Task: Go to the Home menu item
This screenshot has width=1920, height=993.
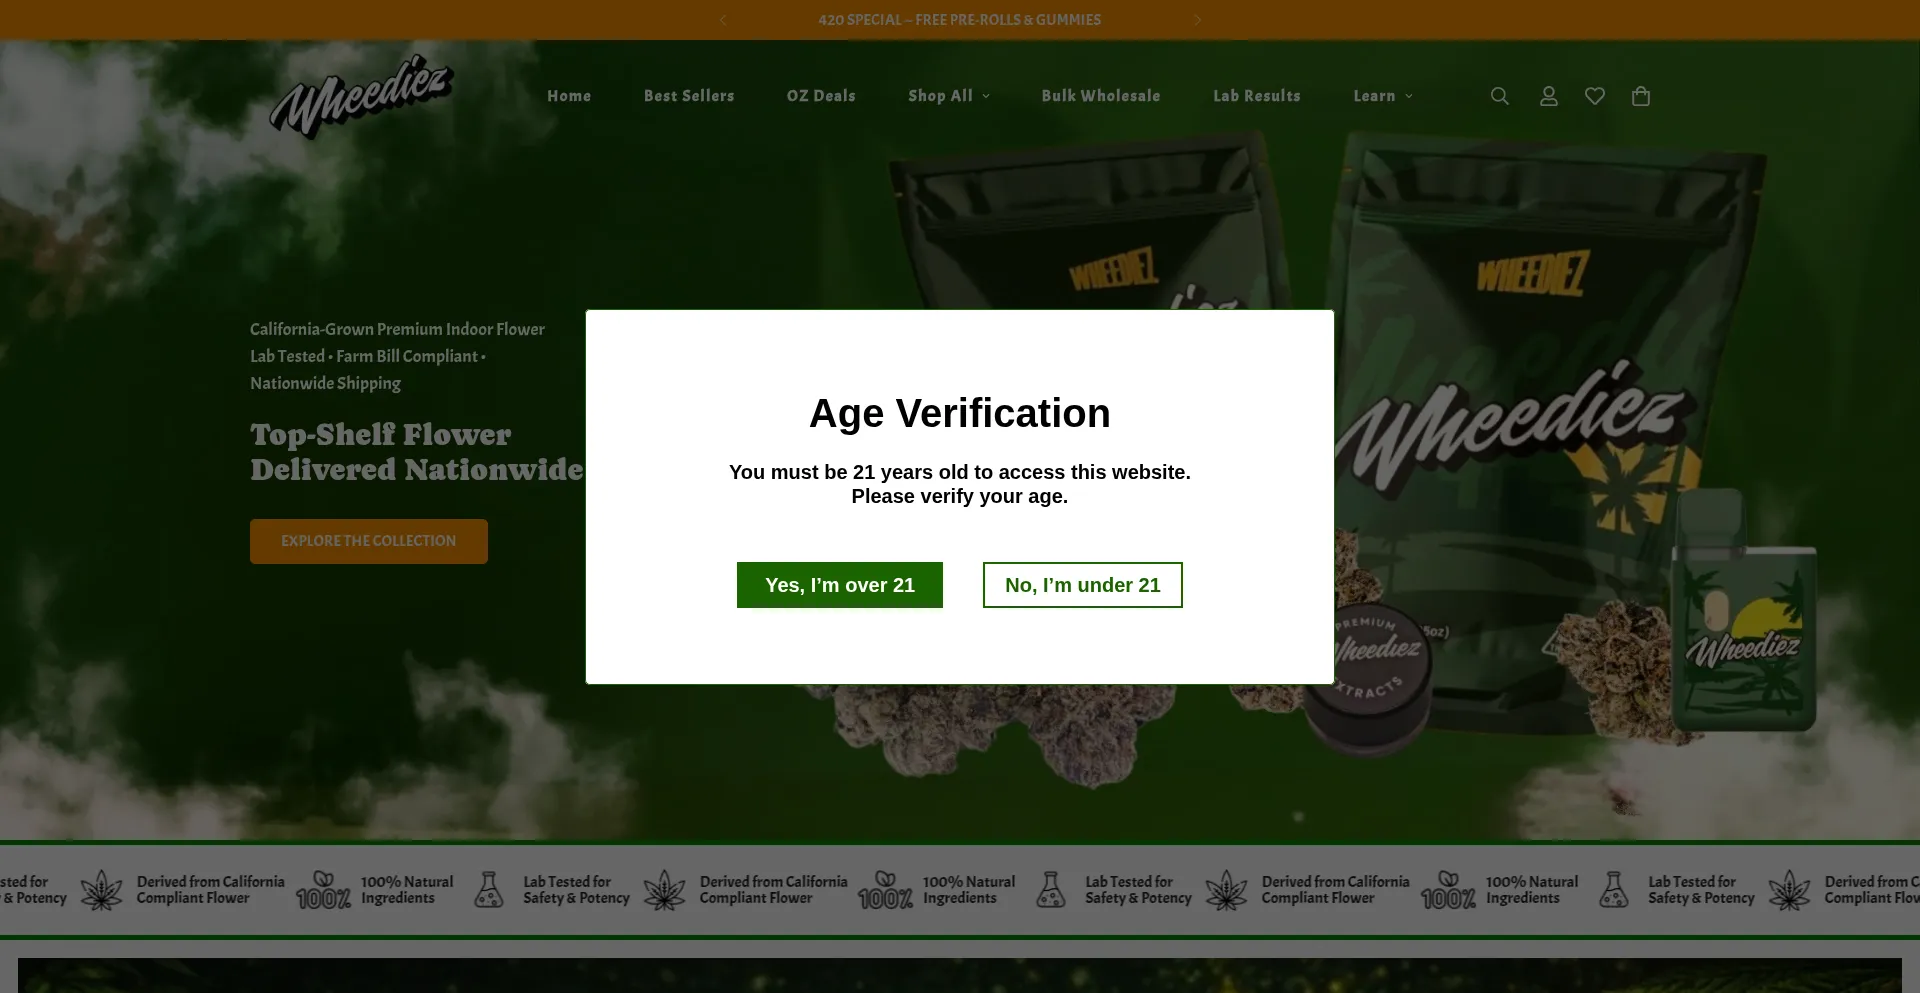Action: point(569,96)
